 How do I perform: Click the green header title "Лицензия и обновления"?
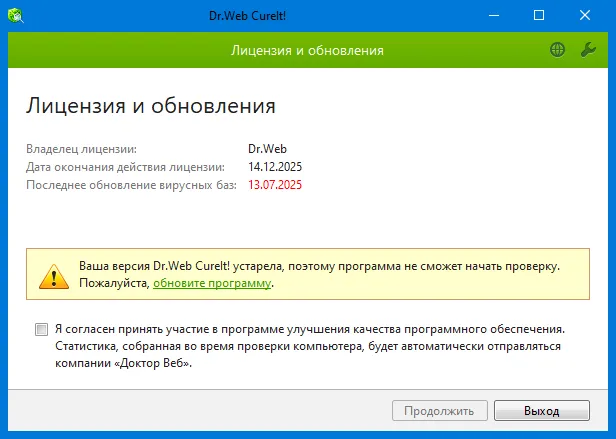pyautogui.click(x=307, y=49)
